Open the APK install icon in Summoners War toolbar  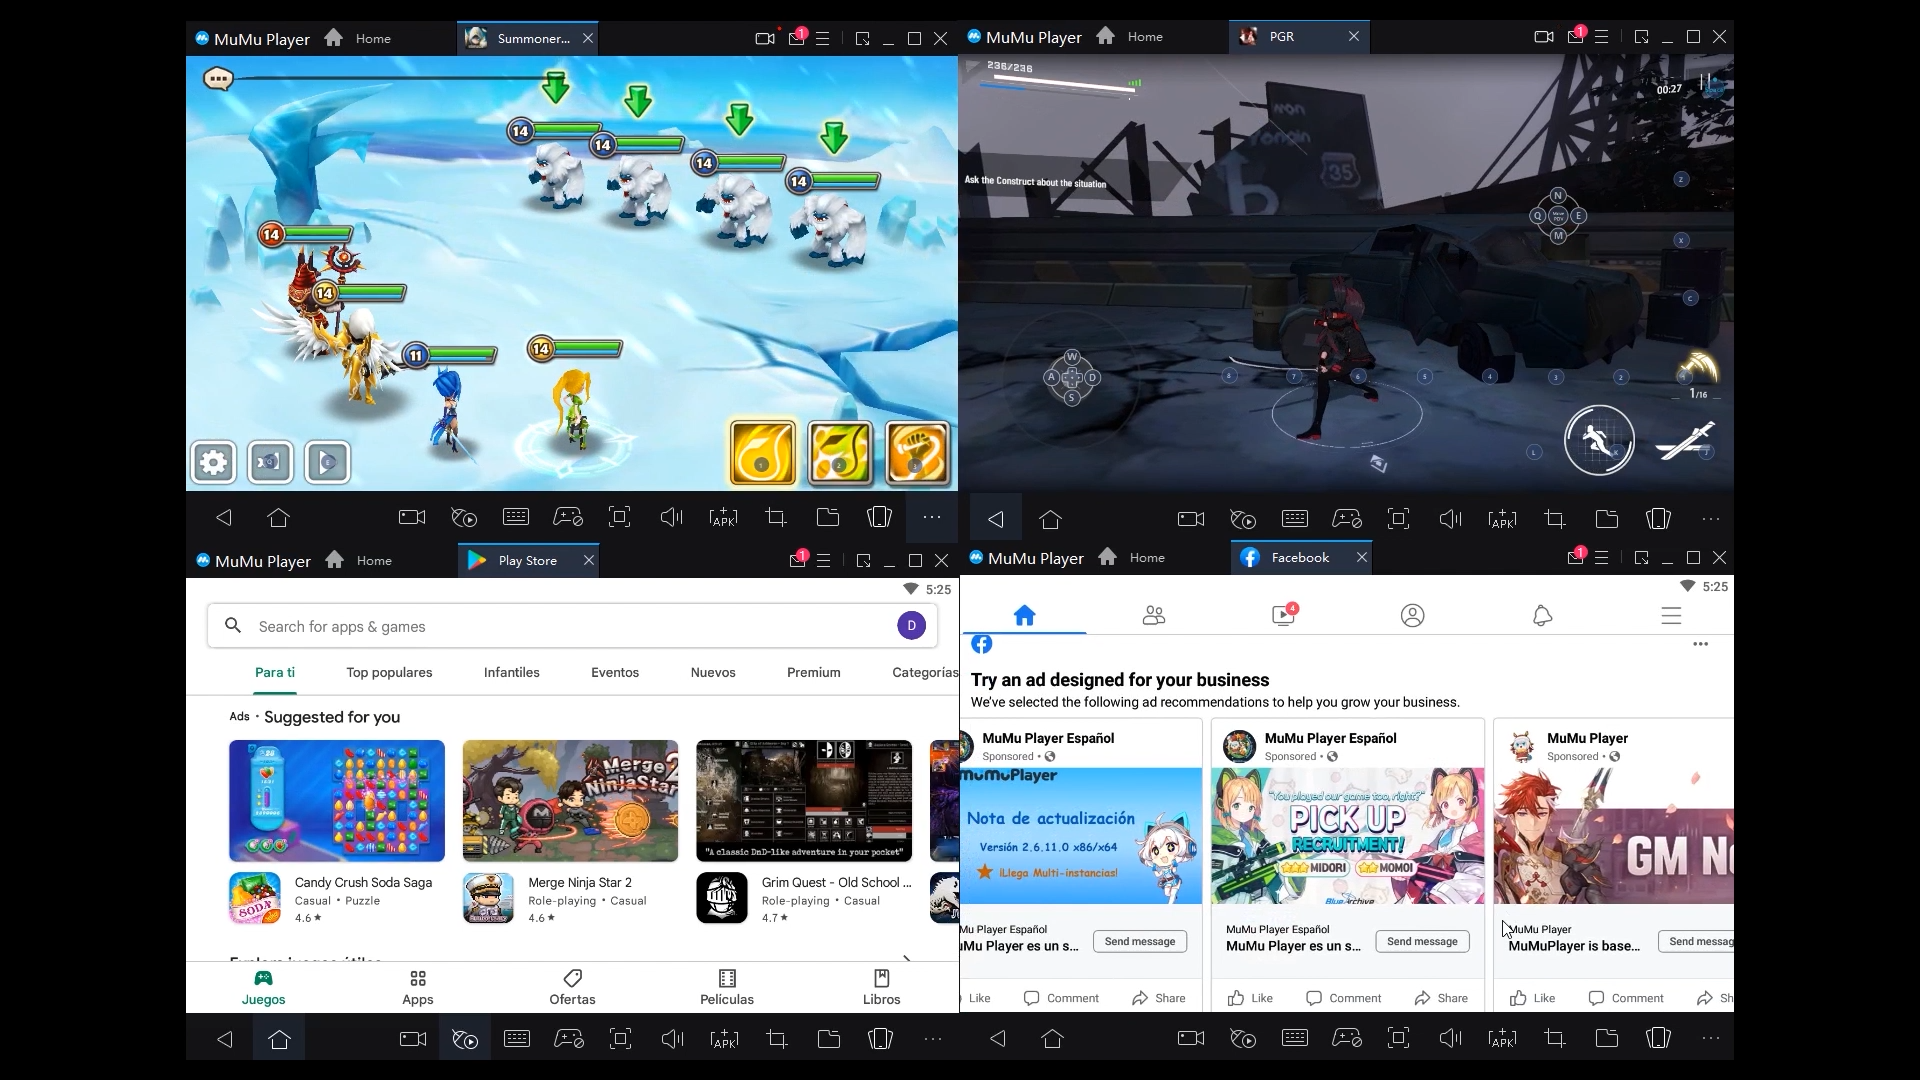click(723, 517)
